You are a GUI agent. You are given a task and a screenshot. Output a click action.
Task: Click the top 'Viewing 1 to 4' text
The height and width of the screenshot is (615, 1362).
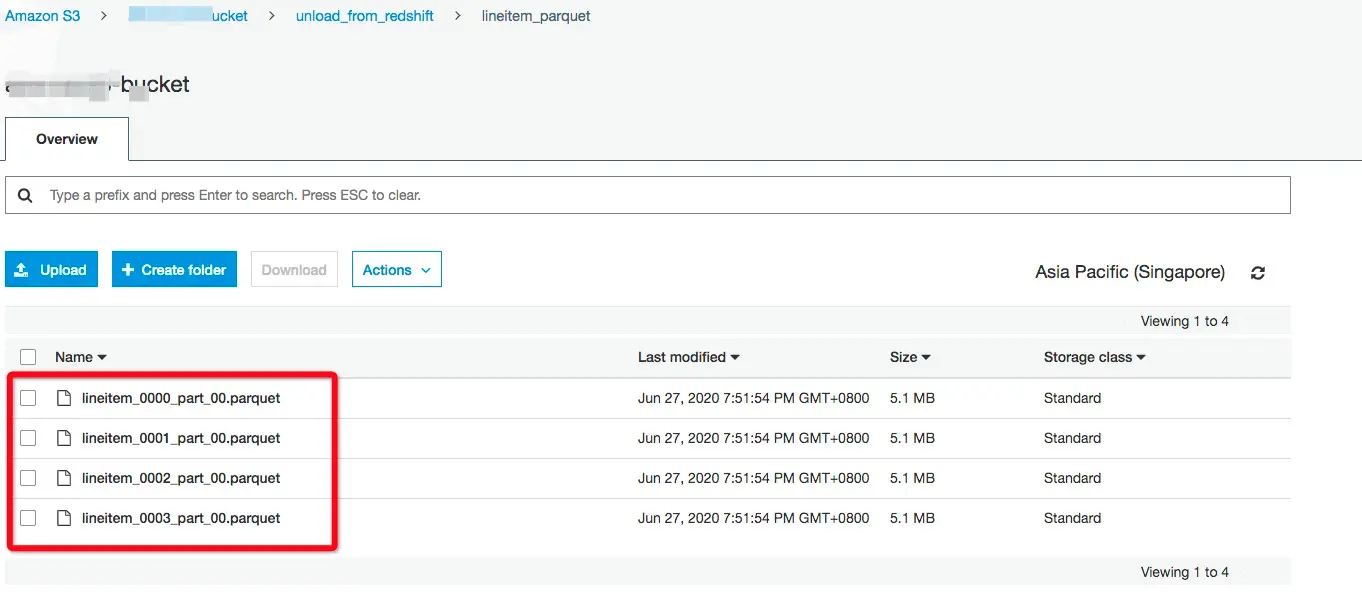(x=1184, y=321)
